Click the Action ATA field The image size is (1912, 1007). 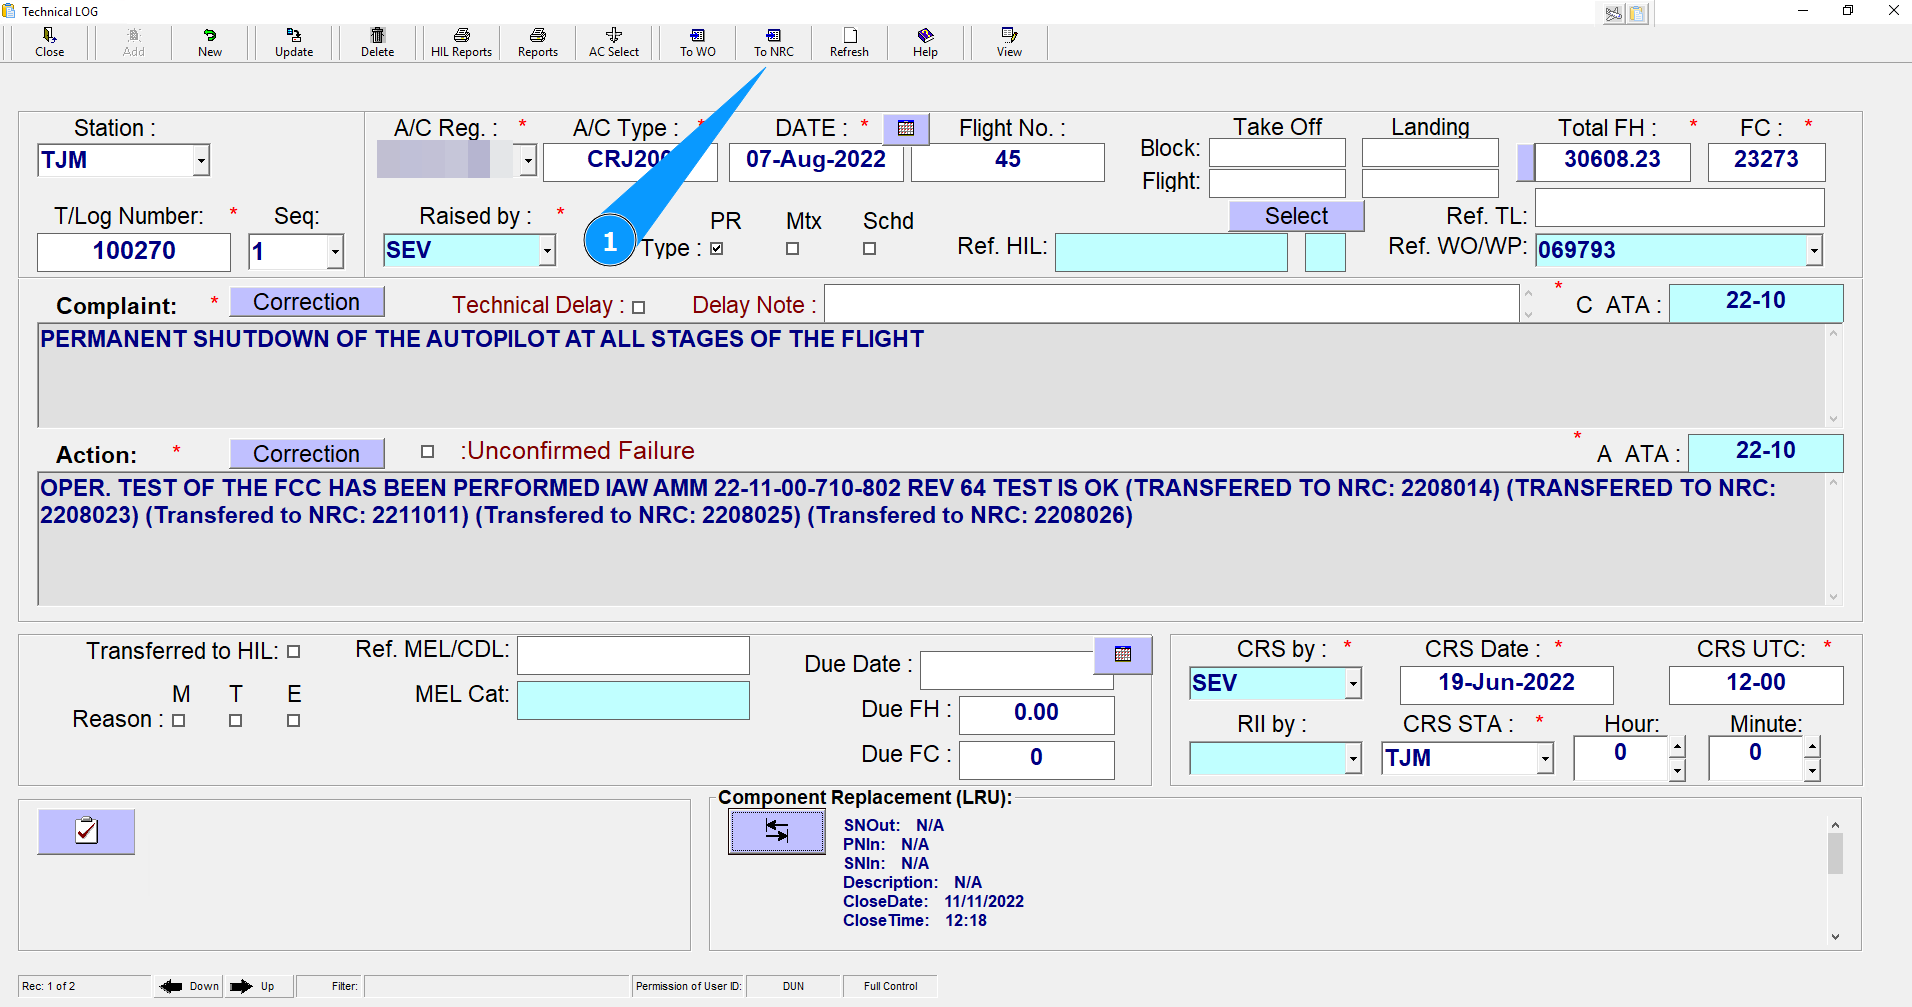coord(1766,453)
